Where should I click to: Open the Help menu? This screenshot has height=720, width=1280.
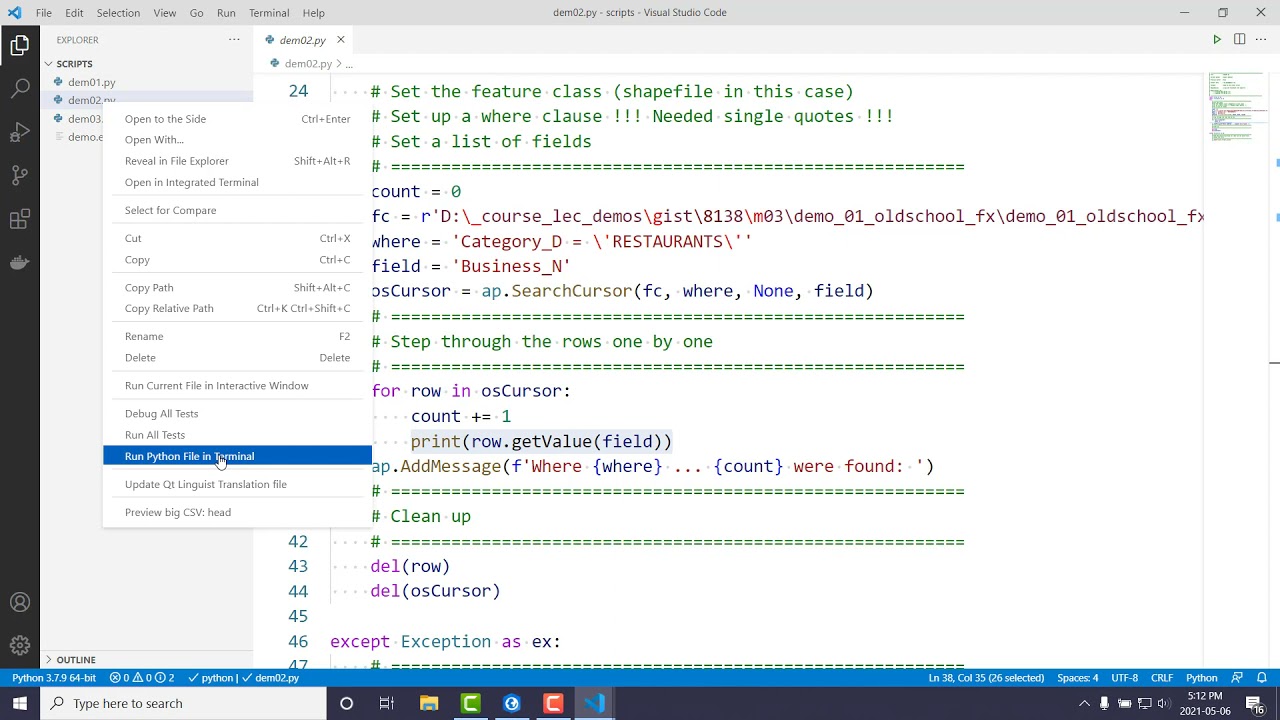(313, 13)
